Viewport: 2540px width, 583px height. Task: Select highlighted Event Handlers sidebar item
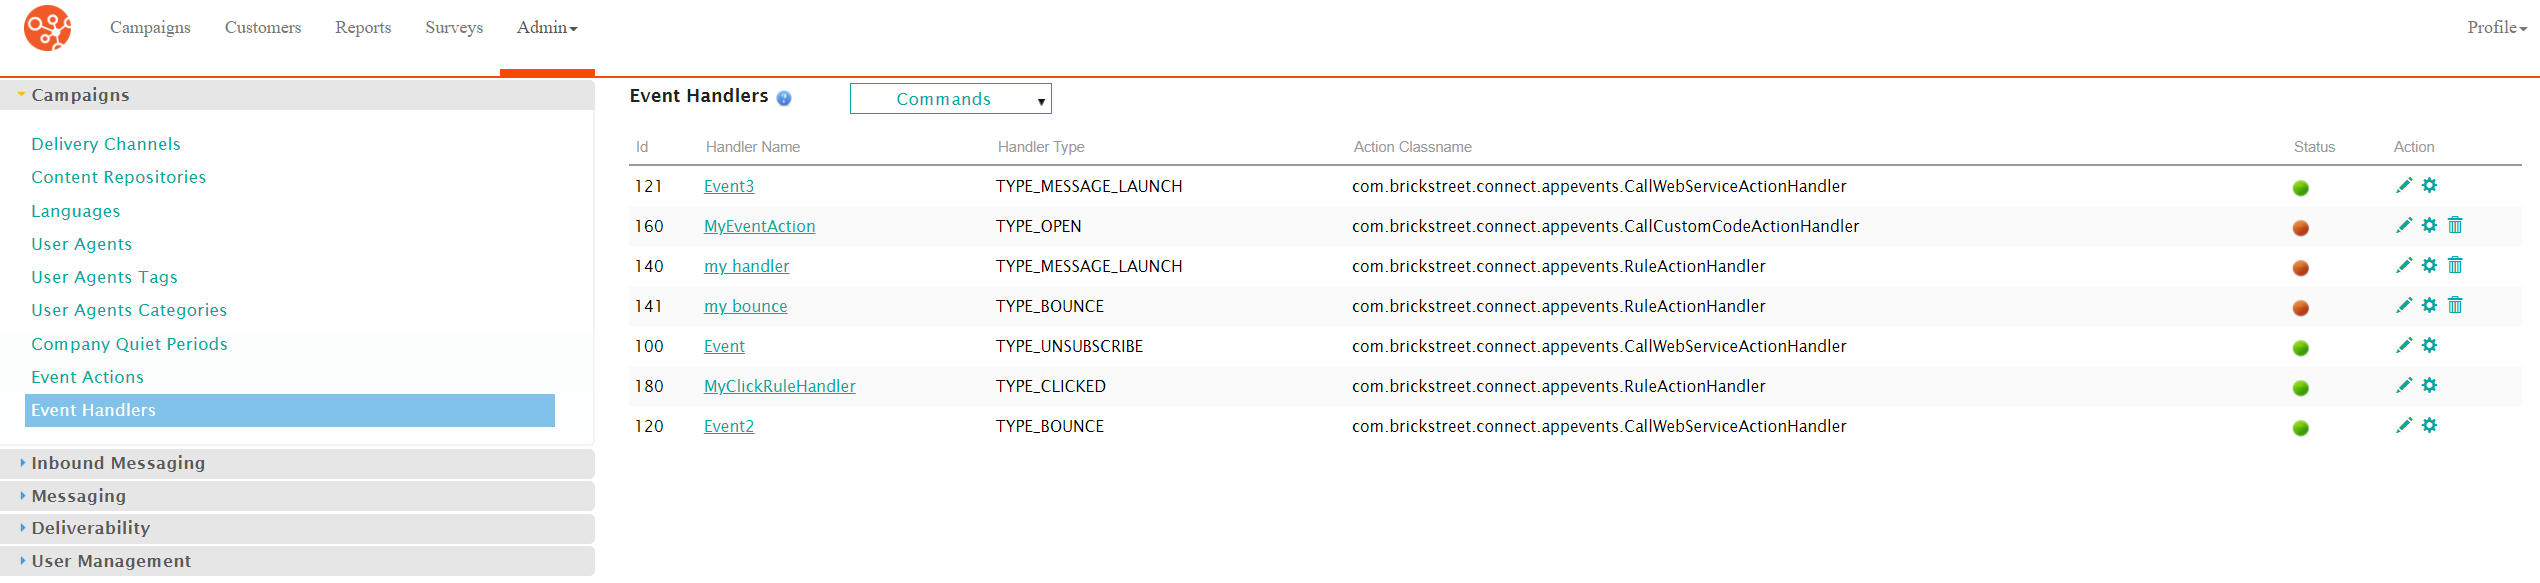tap(290, 410)
